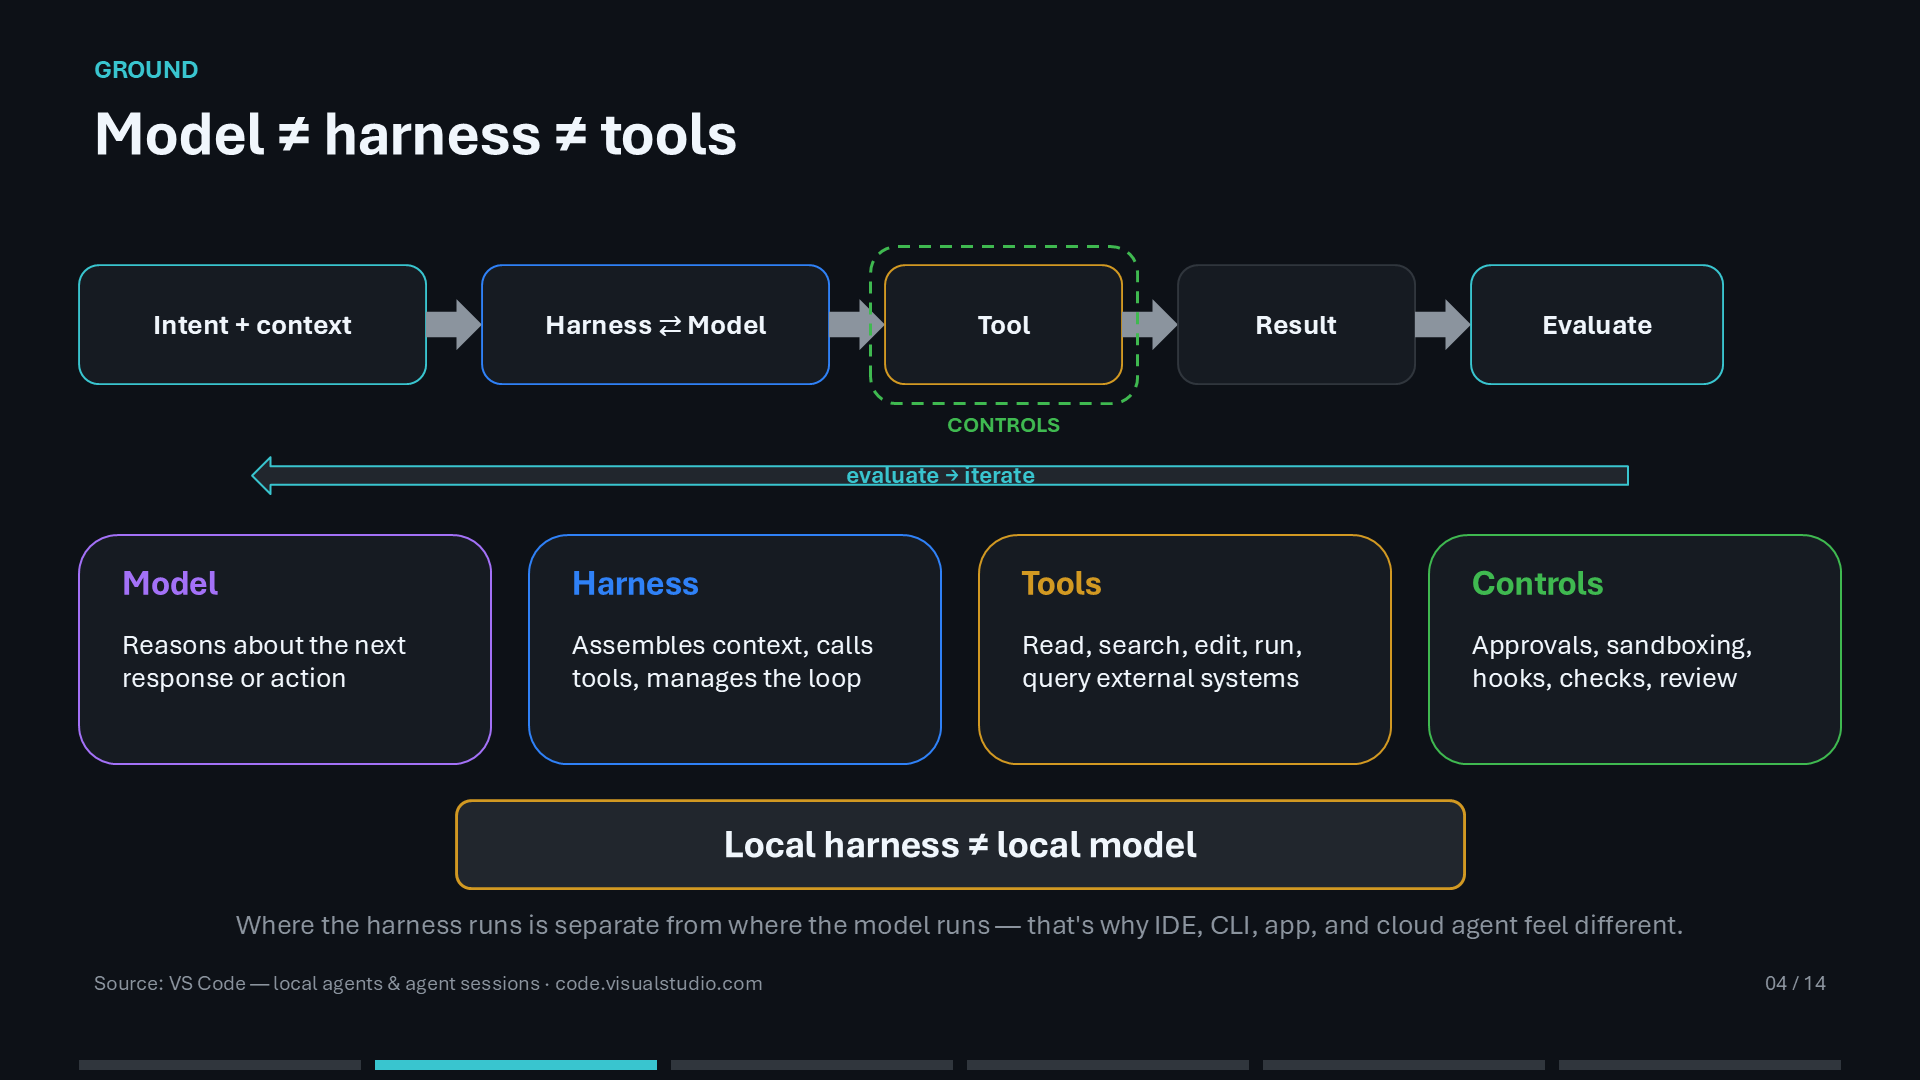Click arrow between Intent and Harness boxes
Viewport: 1920px width, 1080px height.
coord(454,325)
